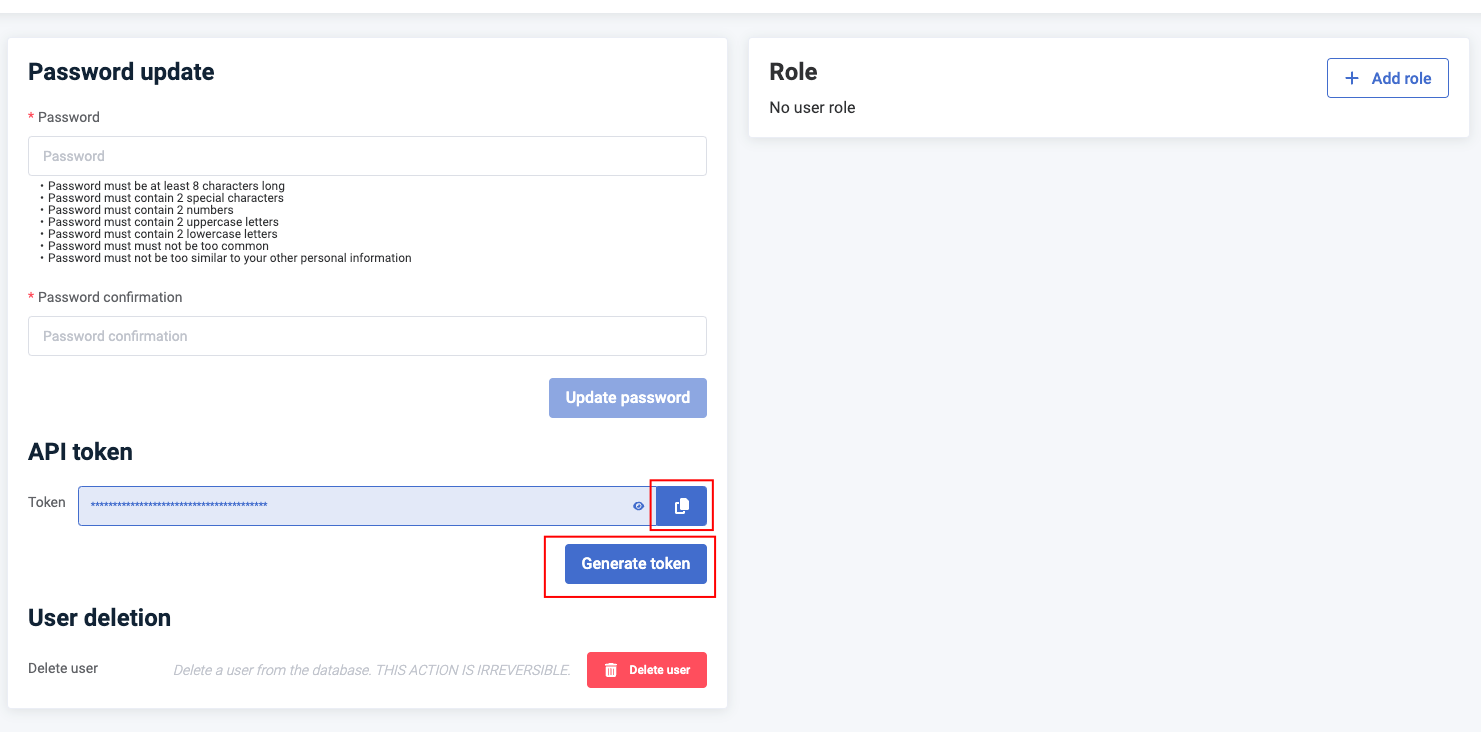Click the red Delete user button label
This screenshot has width=1481, height=732.
click(x=659, y=670)
